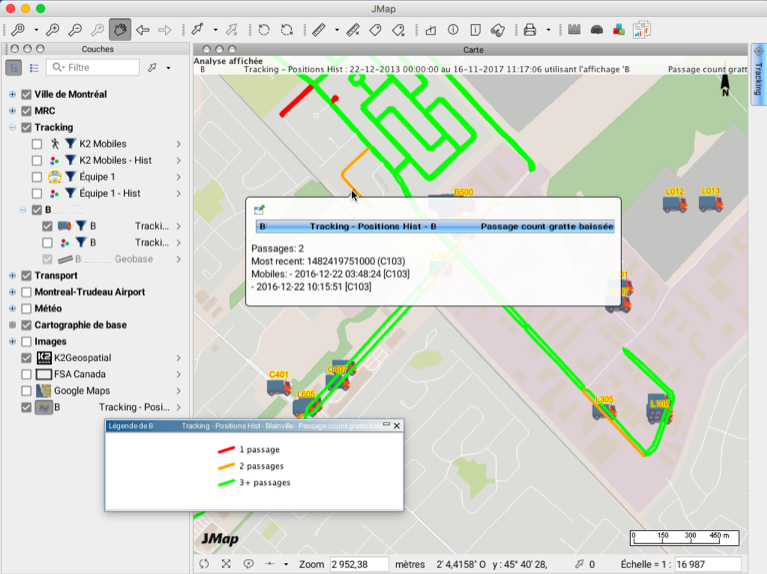
Task: Expand the Météo group
Action: pos(12,308)
